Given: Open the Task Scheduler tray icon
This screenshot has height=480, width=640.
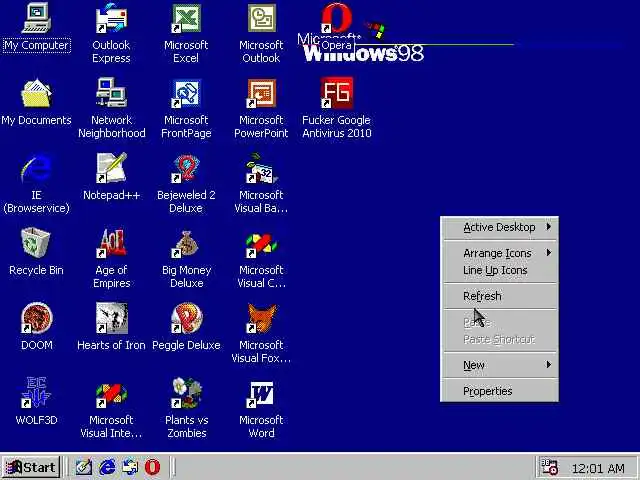Looking at the screenshot, I should coord(549,467).
